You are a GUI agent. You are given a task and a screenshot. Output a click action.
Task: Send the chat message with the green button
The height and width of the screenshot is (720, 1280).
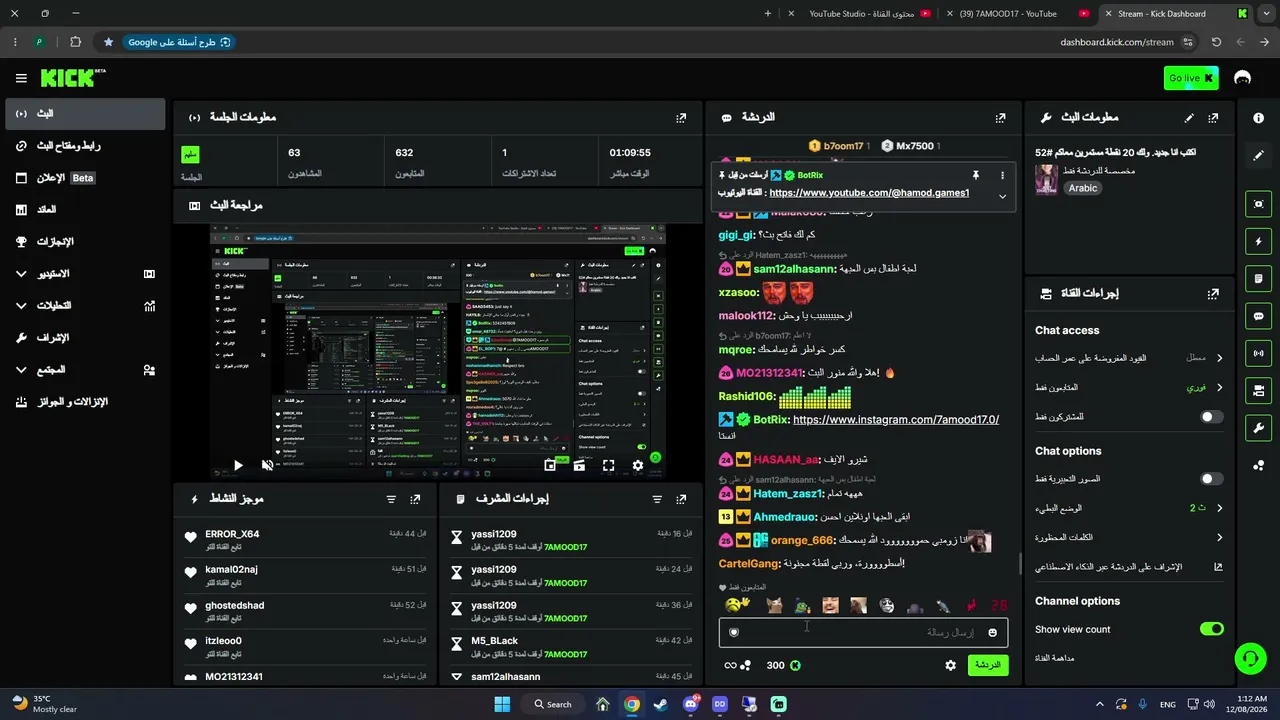point(988,665)
